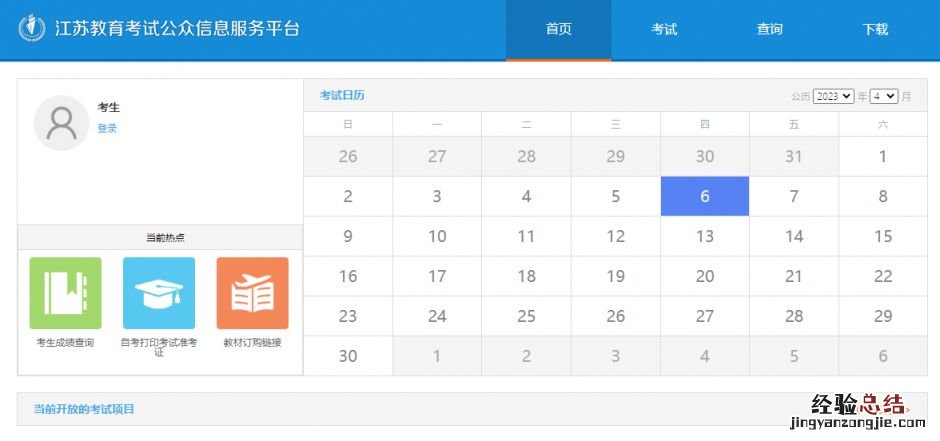940x441 pixels.
Task: Click the gray candidate avatar icon
Action: click(61, 123)
